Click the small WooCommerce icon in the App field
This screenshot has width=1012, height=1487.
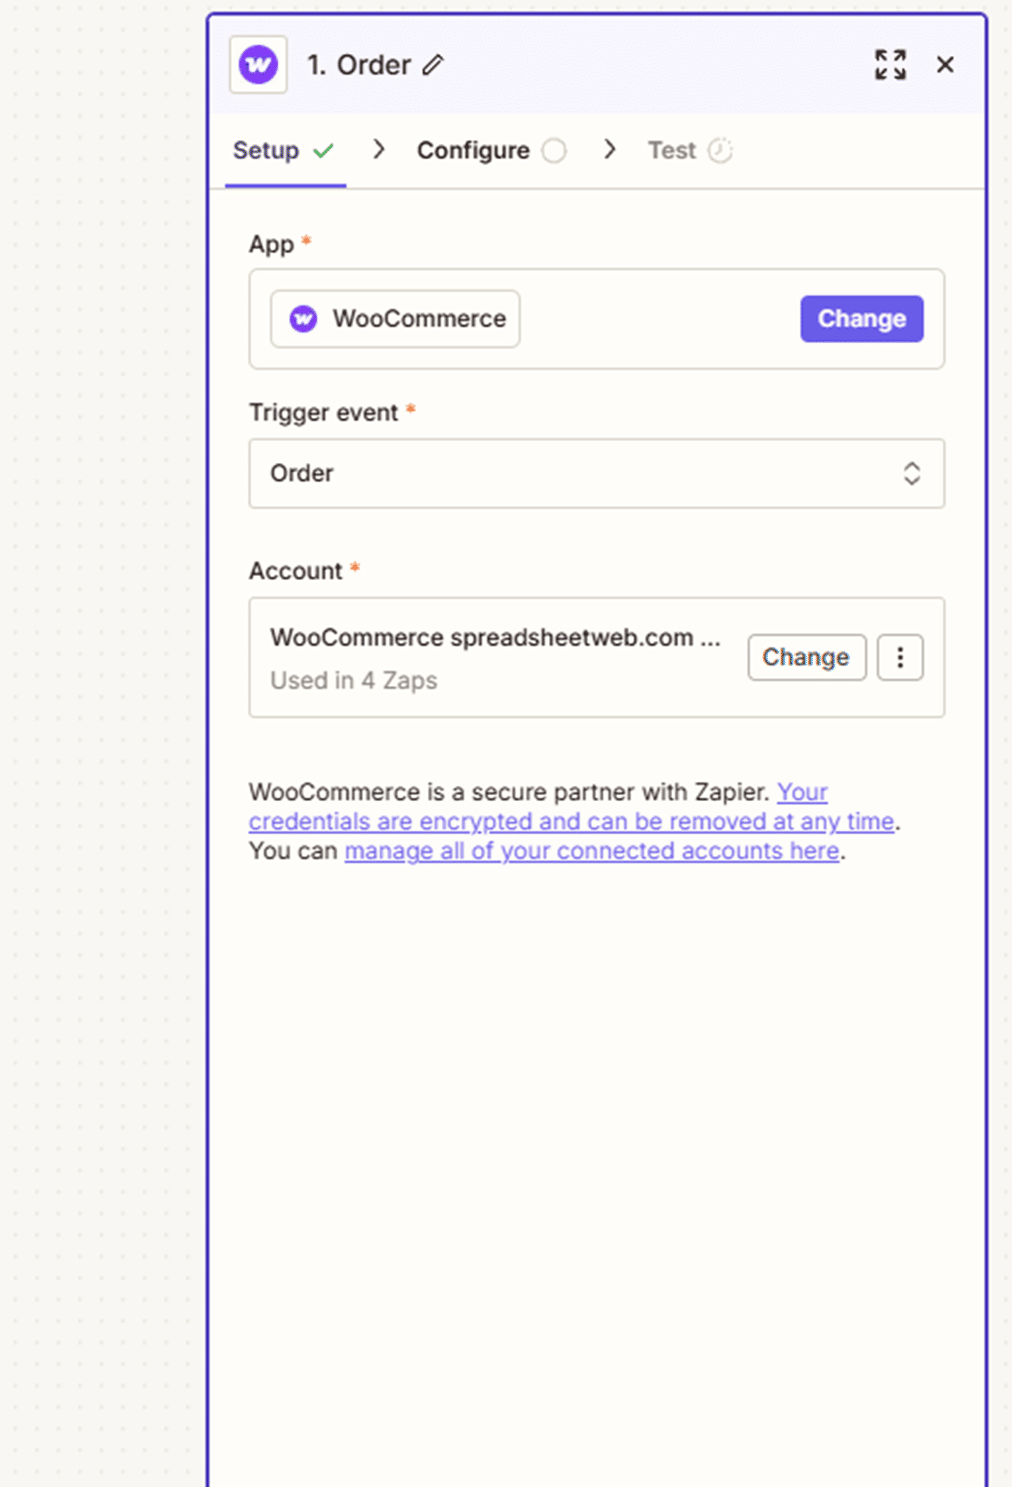point(303,319)
